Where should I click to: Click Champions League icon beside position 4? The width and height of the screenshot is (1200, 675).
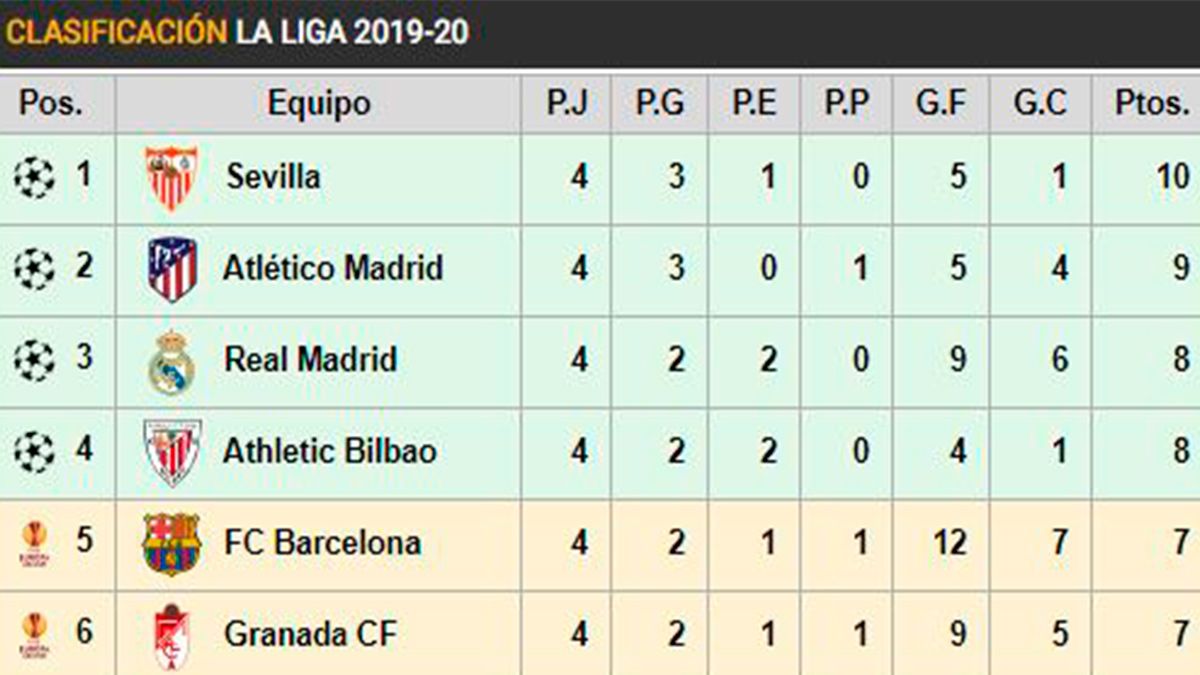34,452
